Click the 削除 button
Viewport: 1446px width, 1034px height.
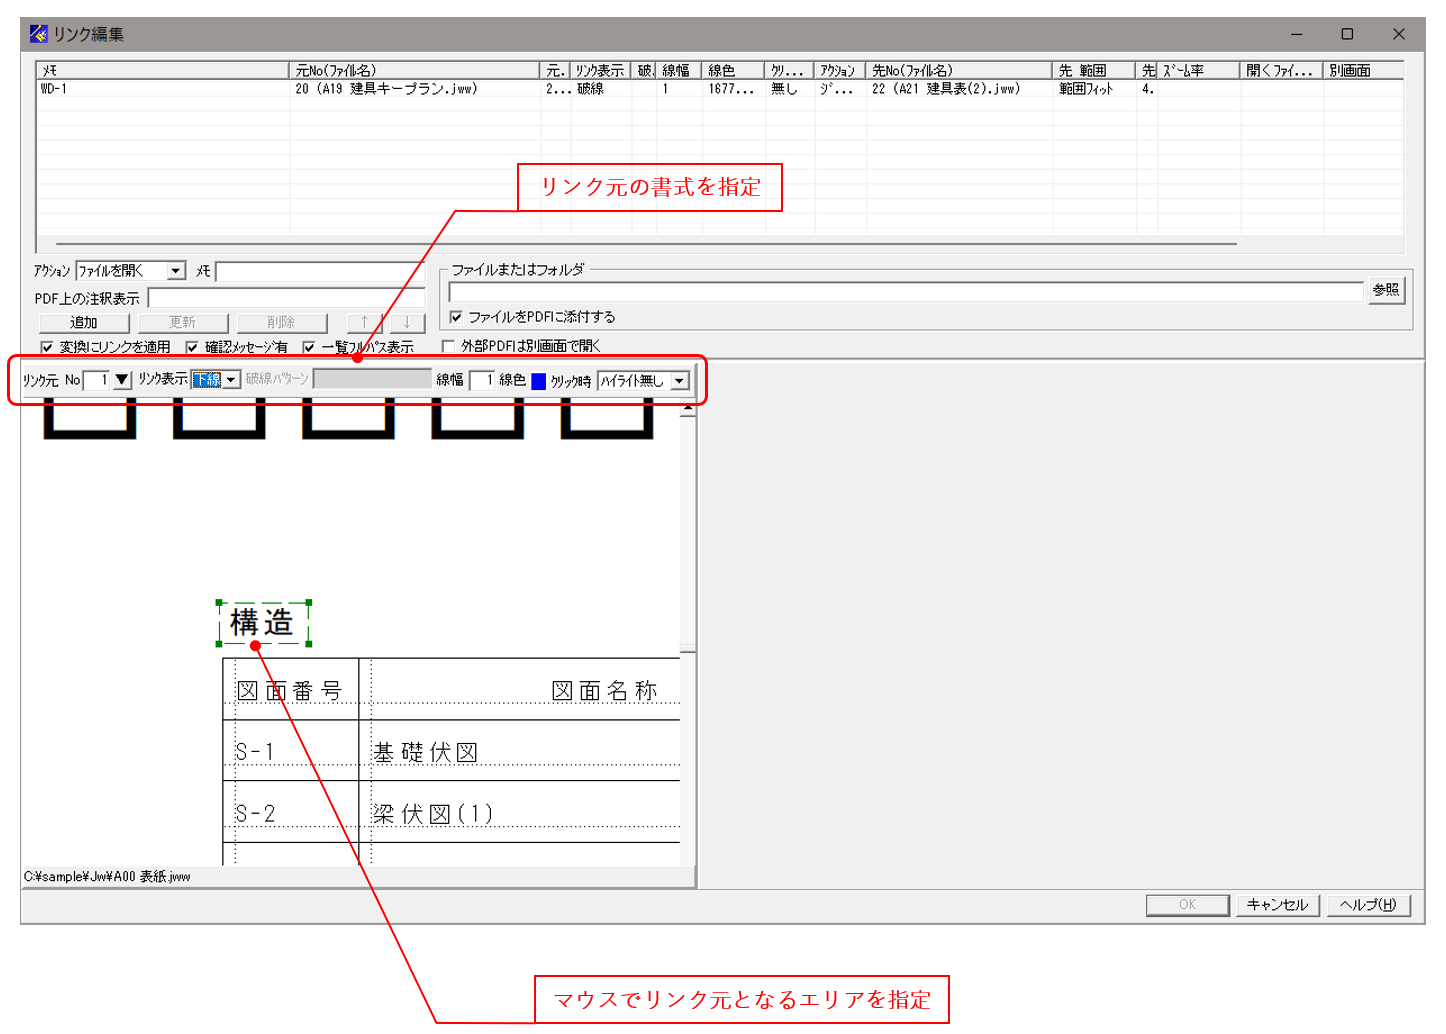tap(281, 322)
